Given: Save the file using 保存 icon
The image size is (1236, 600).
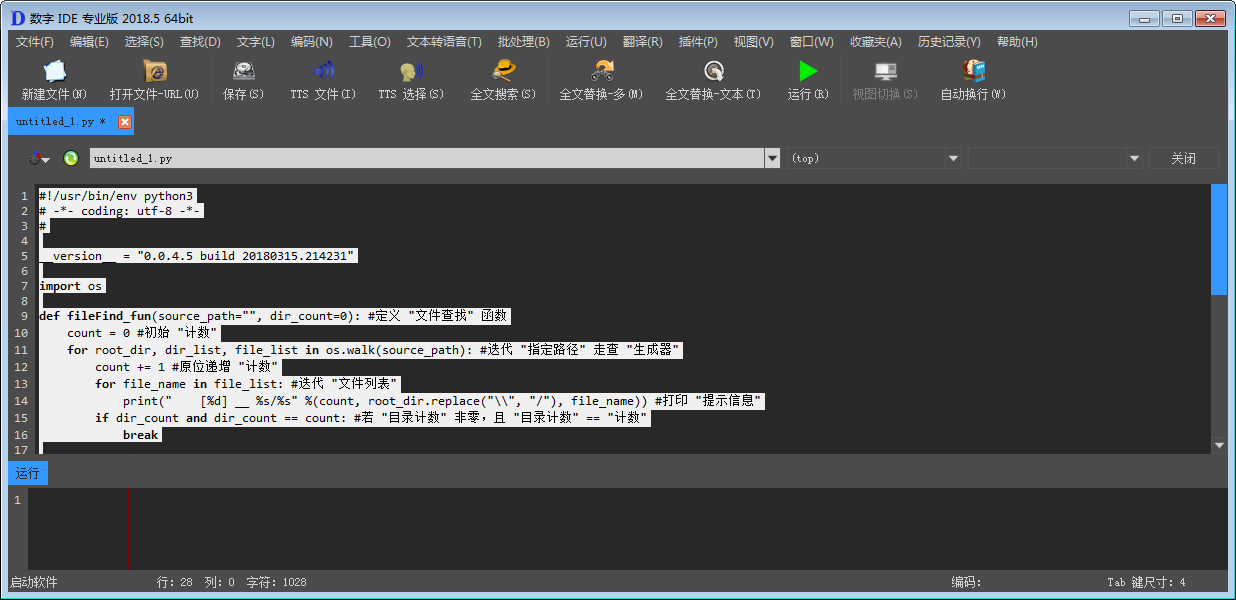Looking at the screenshot, I should point(242,80).
